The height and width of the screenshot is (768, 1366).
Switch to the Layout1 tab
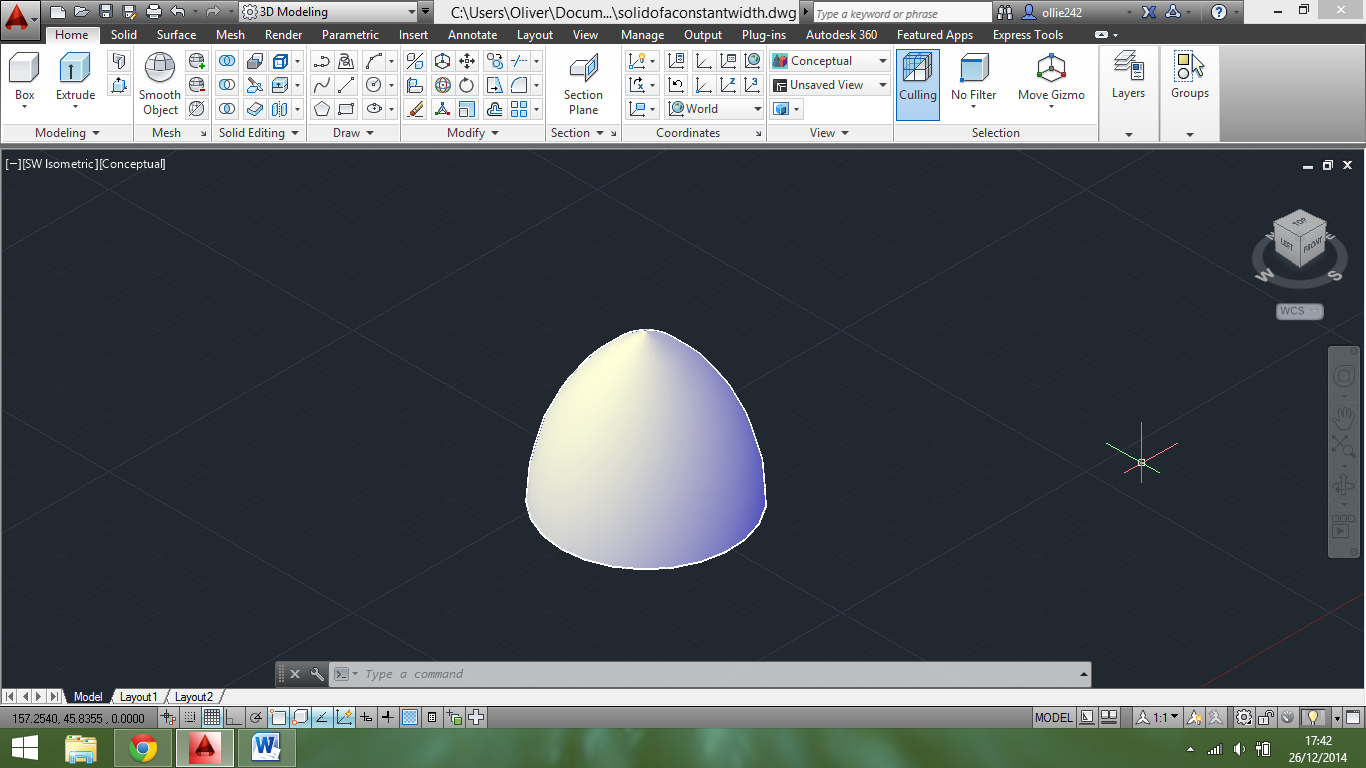pyautogui.click(x=138, y=697)
